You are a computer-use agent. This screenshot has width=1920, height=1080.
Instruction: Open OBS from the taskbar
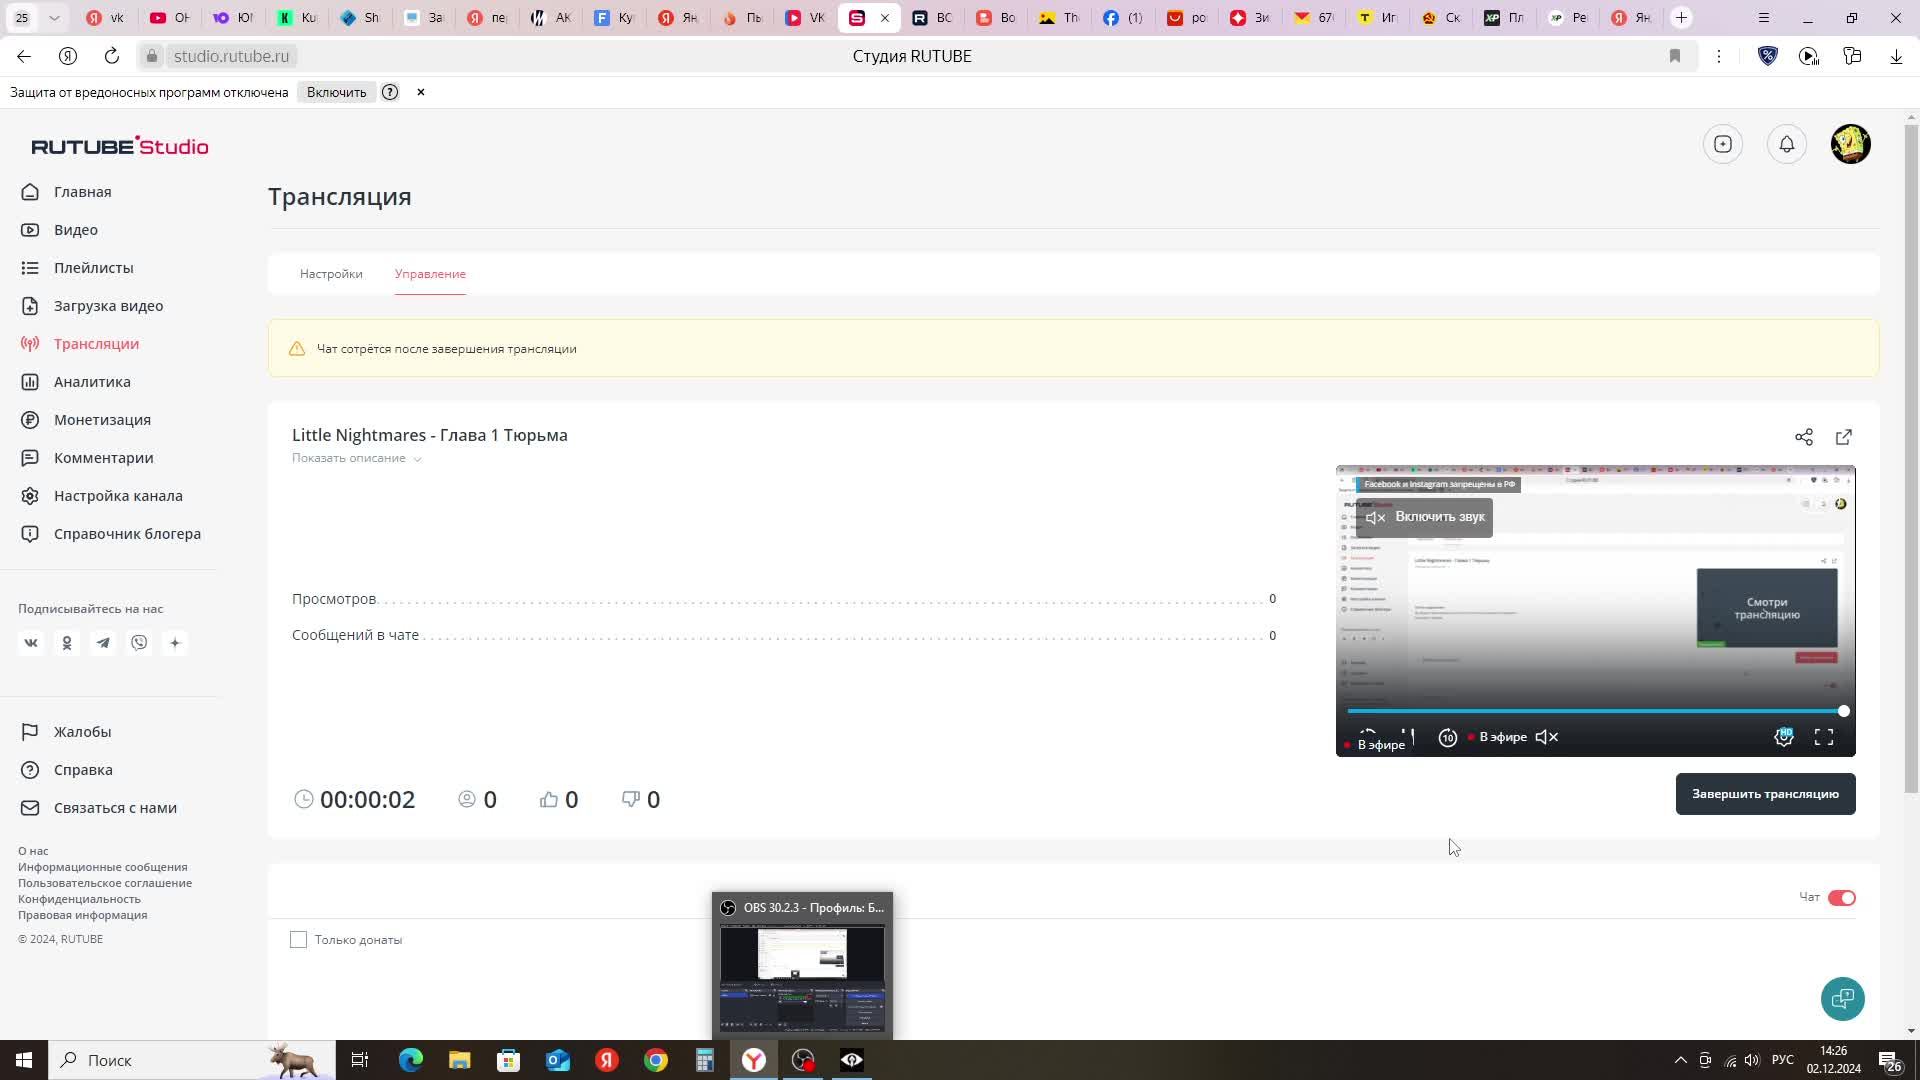click(x=803, y=1060)
